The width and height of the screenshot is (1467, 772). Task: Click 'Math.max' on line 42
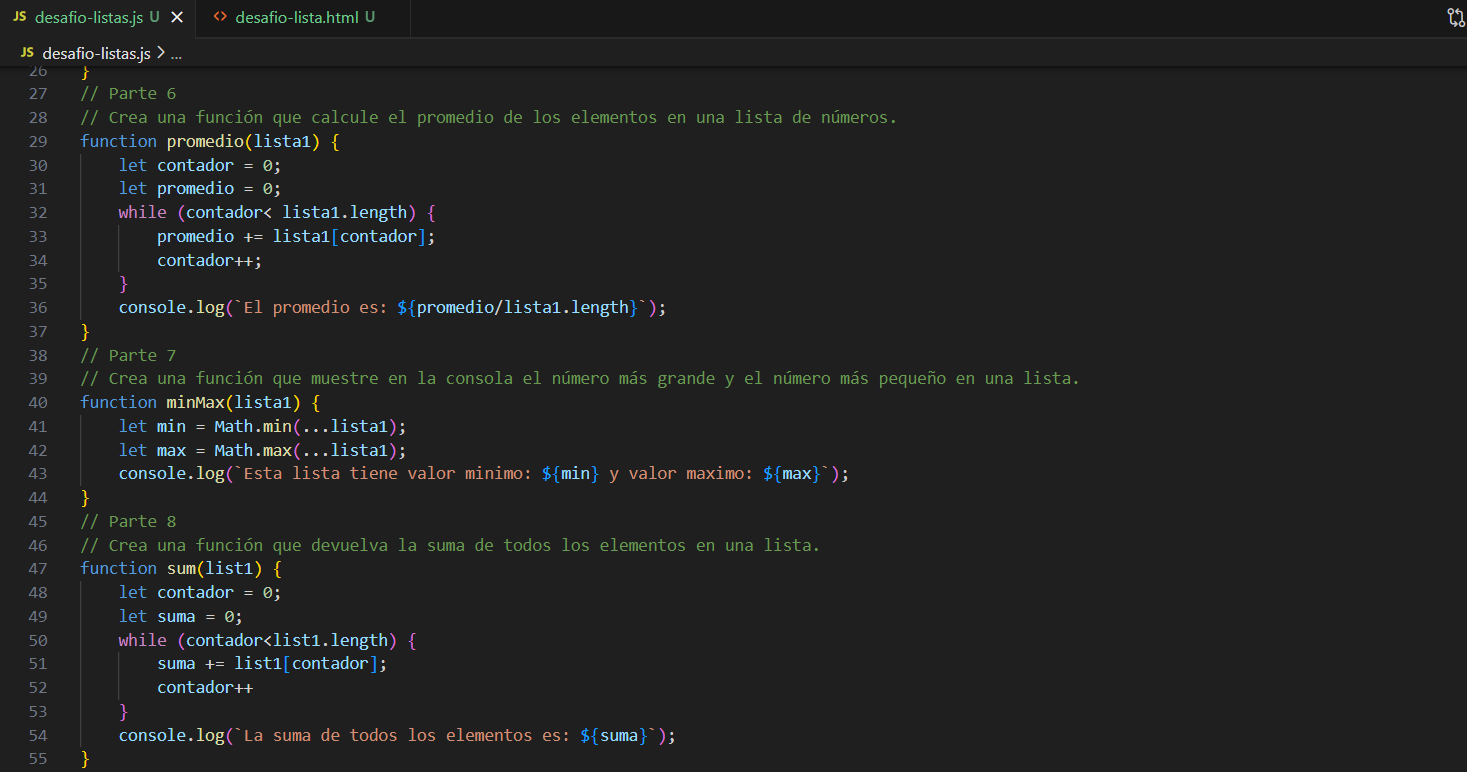(x=253, y=450)
